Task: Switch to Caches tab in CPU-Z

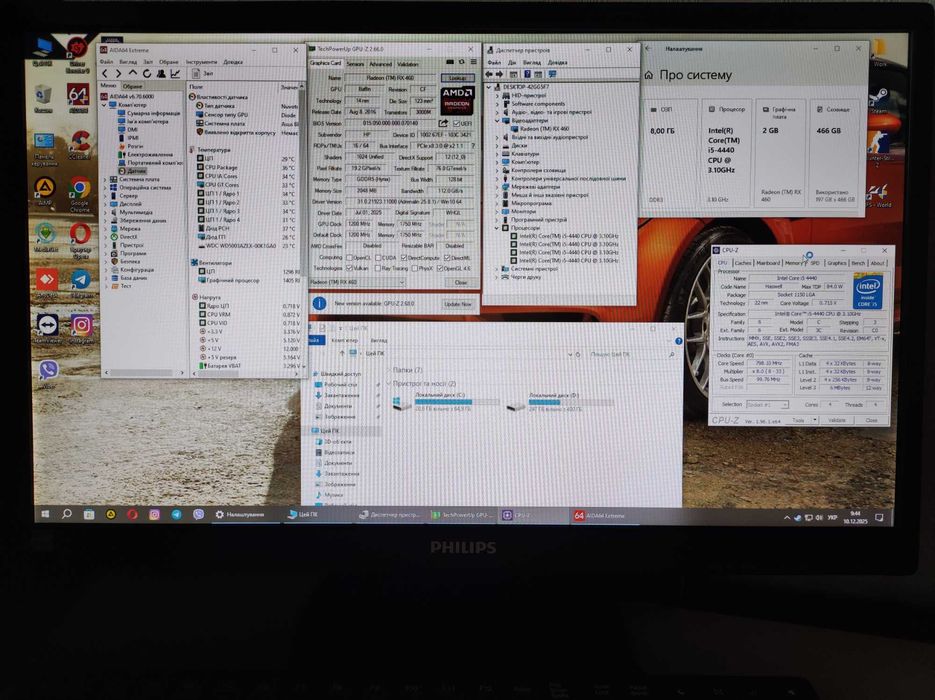Action: click(742, 262)
